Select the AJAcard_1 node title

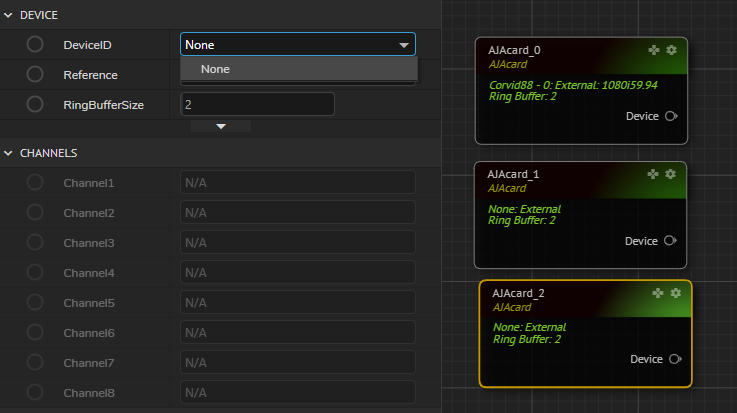pos(513,174)
